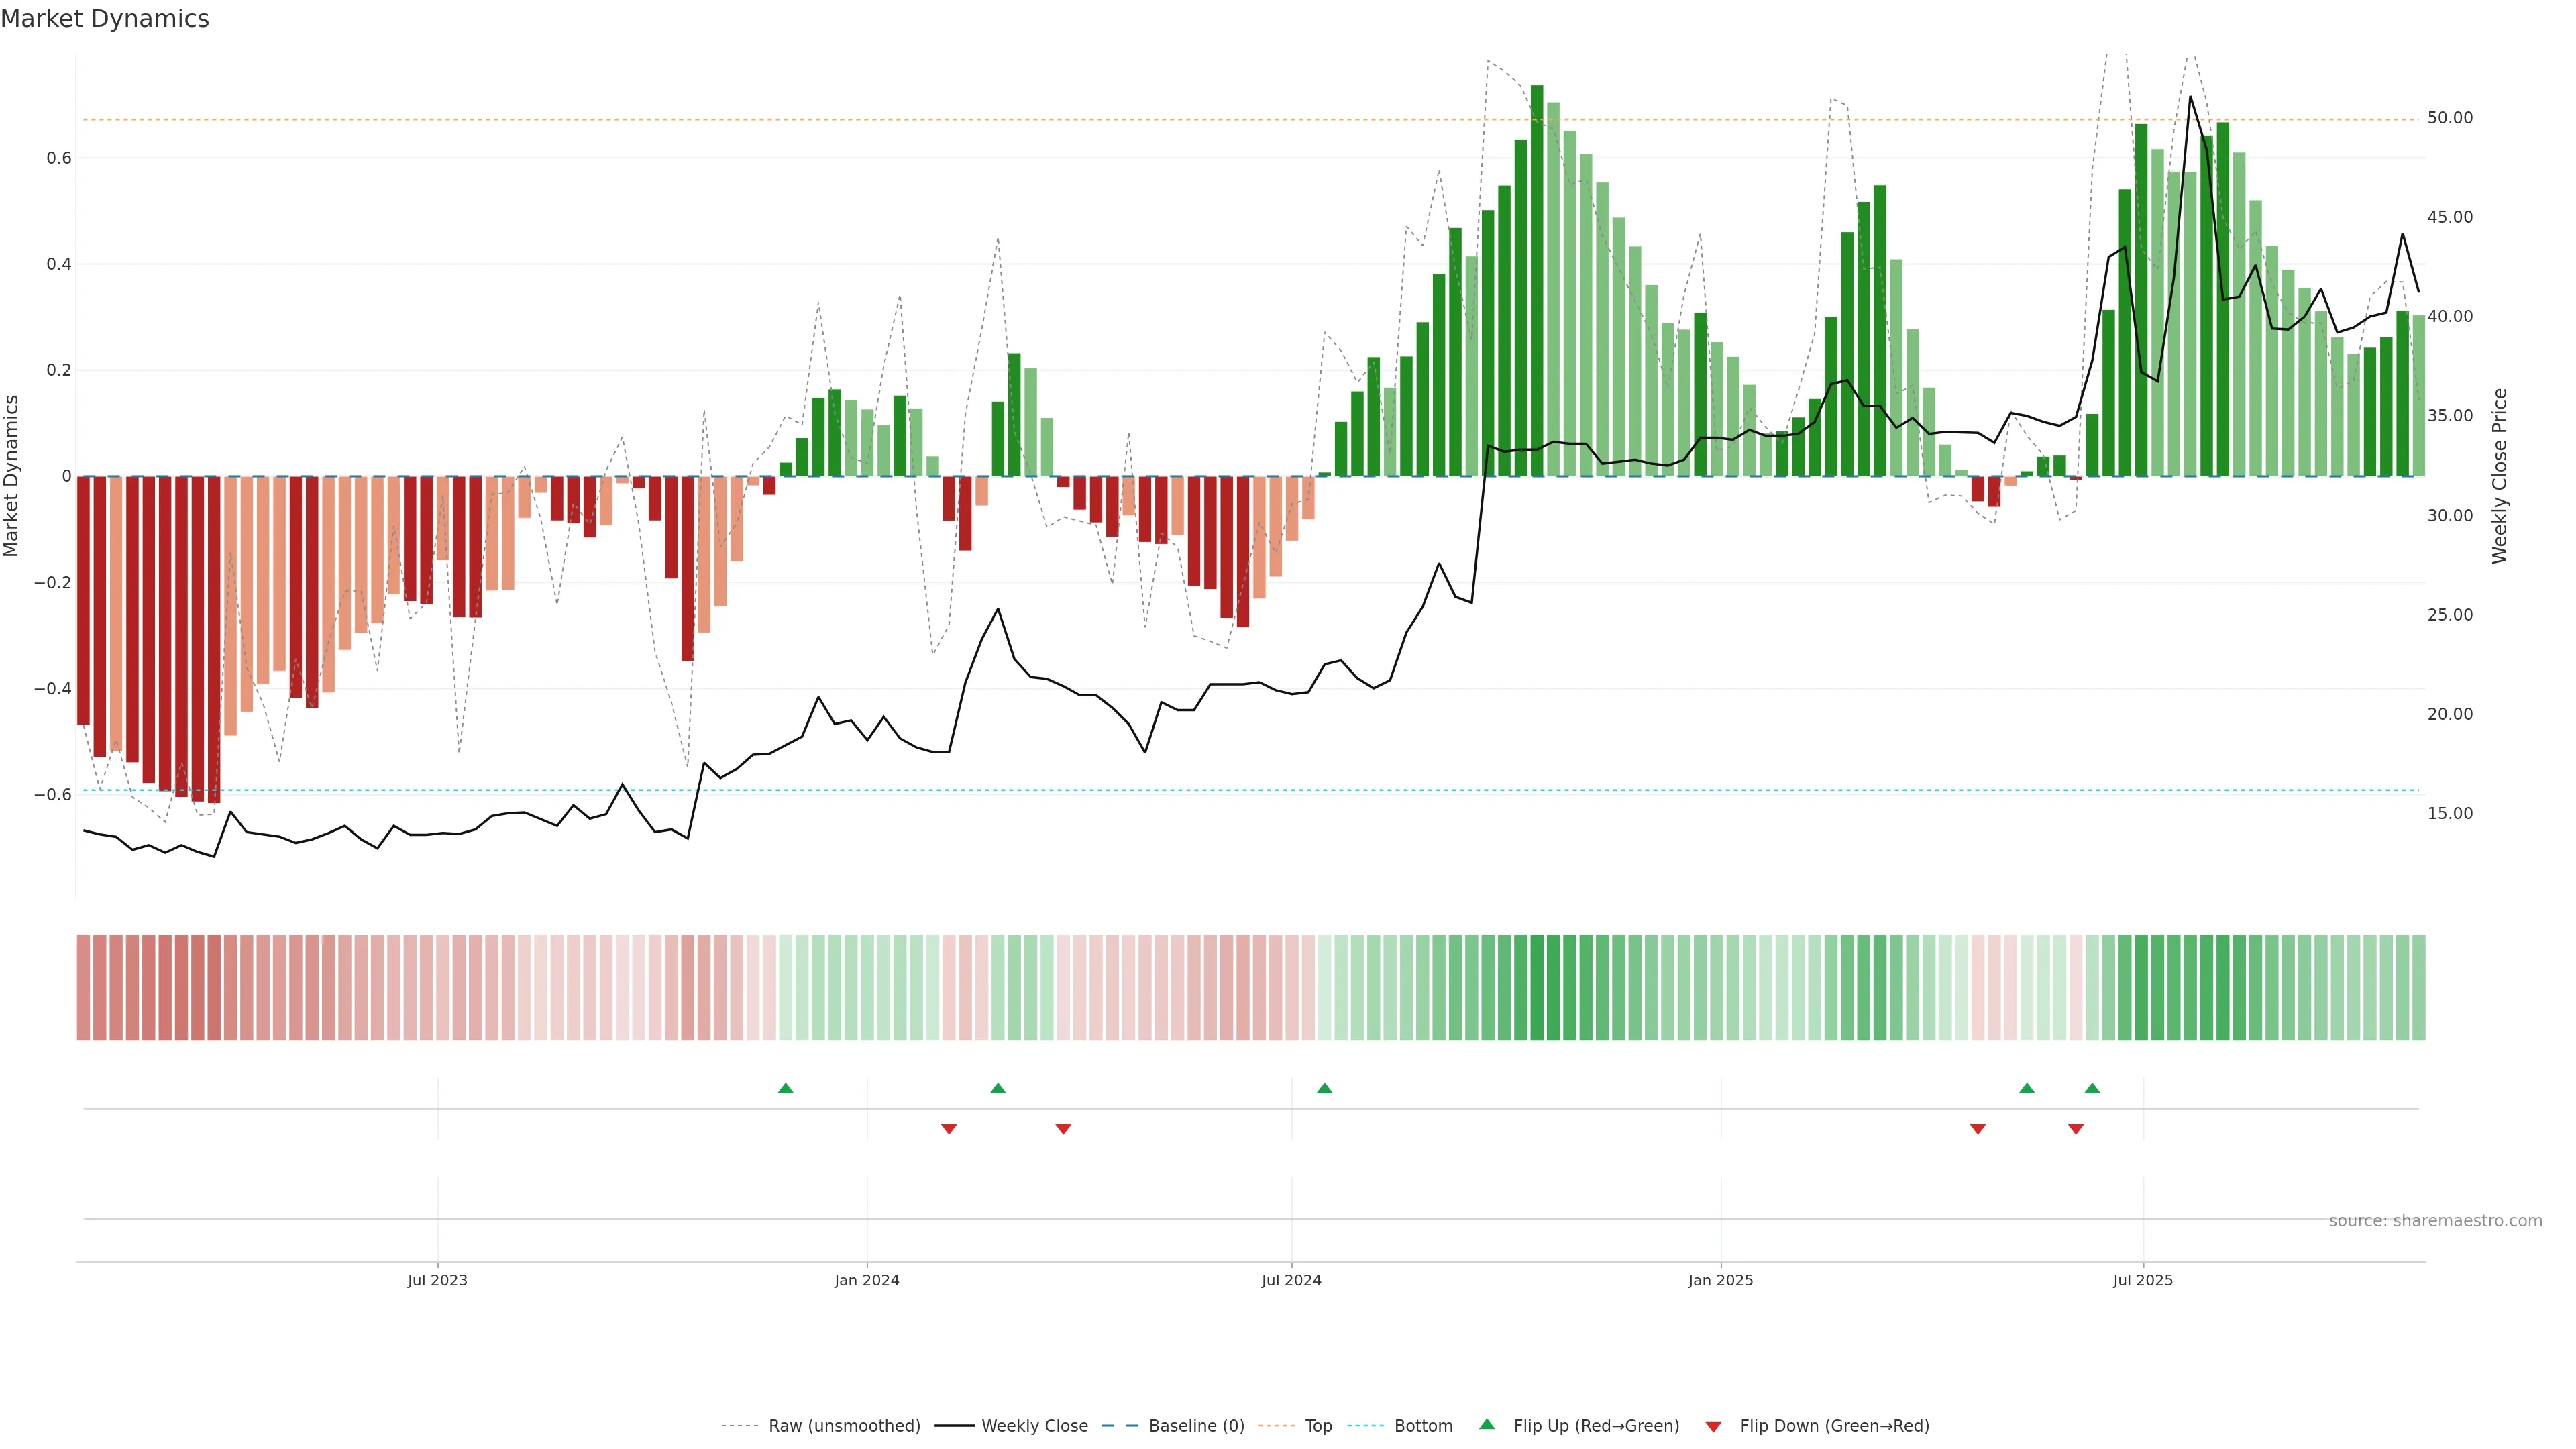Click the Jul 2025 axis label

[x=2143, y=1280]
